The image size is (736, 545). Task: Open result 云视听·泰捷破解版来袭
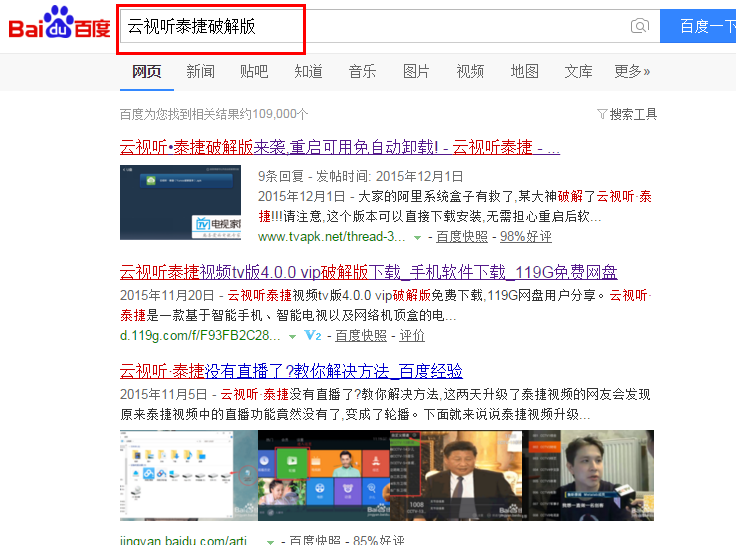(340, 147)
